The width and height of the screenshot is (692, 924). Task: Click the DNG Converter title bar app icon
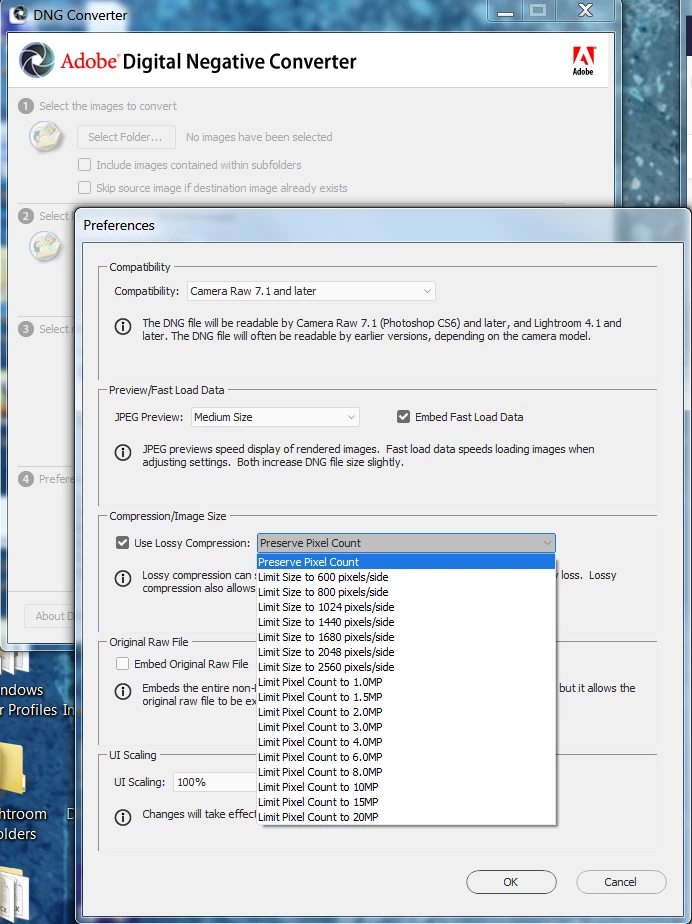coord(19,14)
